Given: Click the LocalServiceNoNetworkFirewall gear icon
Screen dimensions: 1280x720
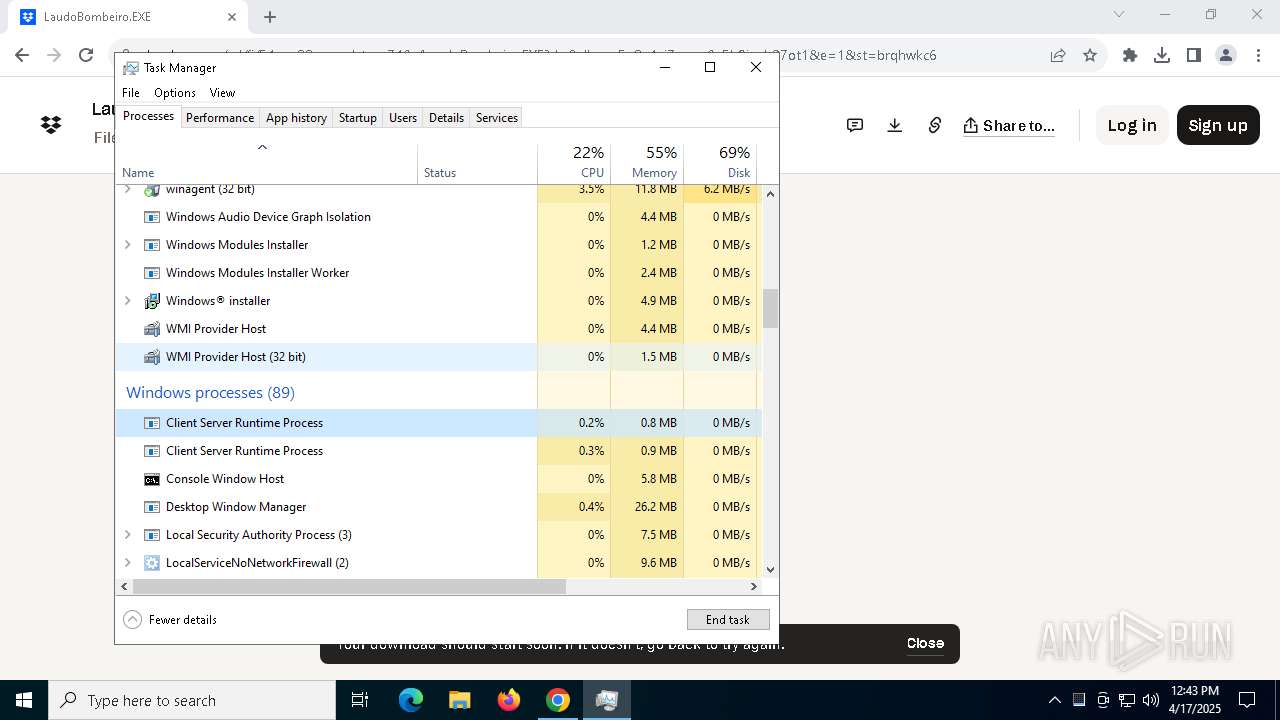Looking at the screenshot, I should click(x=152, y=563).
